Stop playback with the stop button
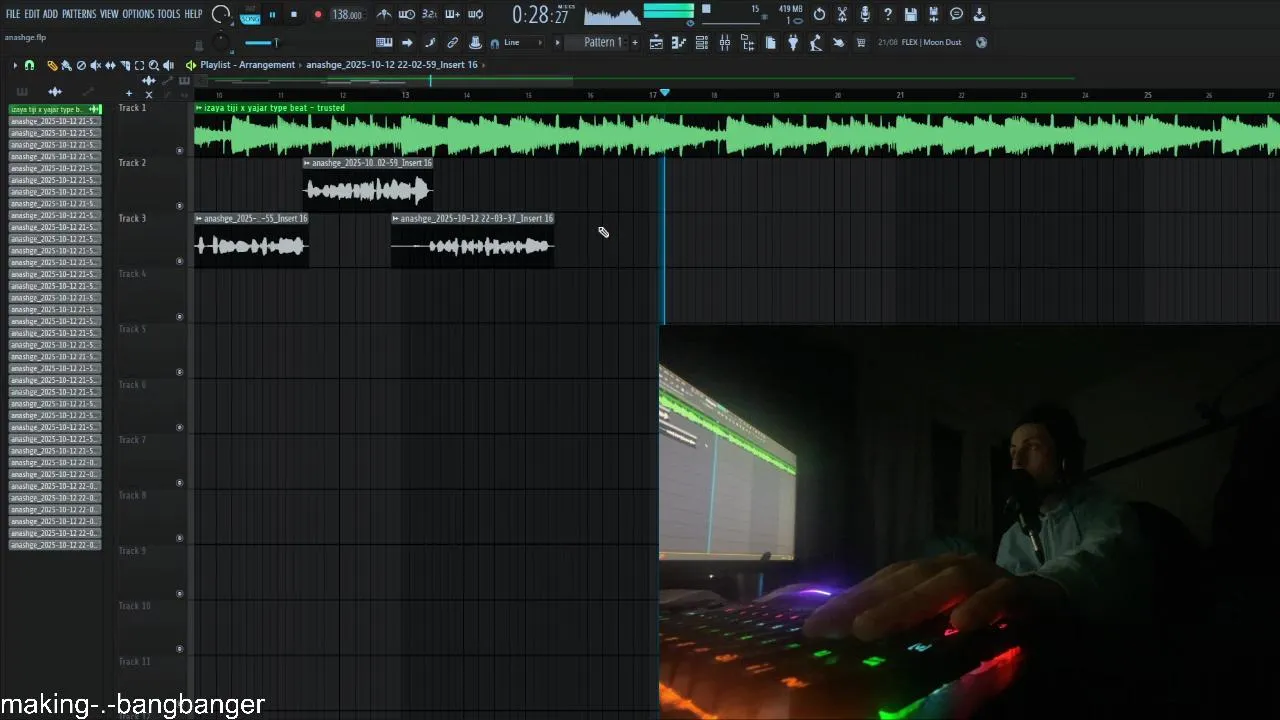Viewport: 1280px width, 720px height. [x=294, y=15]
